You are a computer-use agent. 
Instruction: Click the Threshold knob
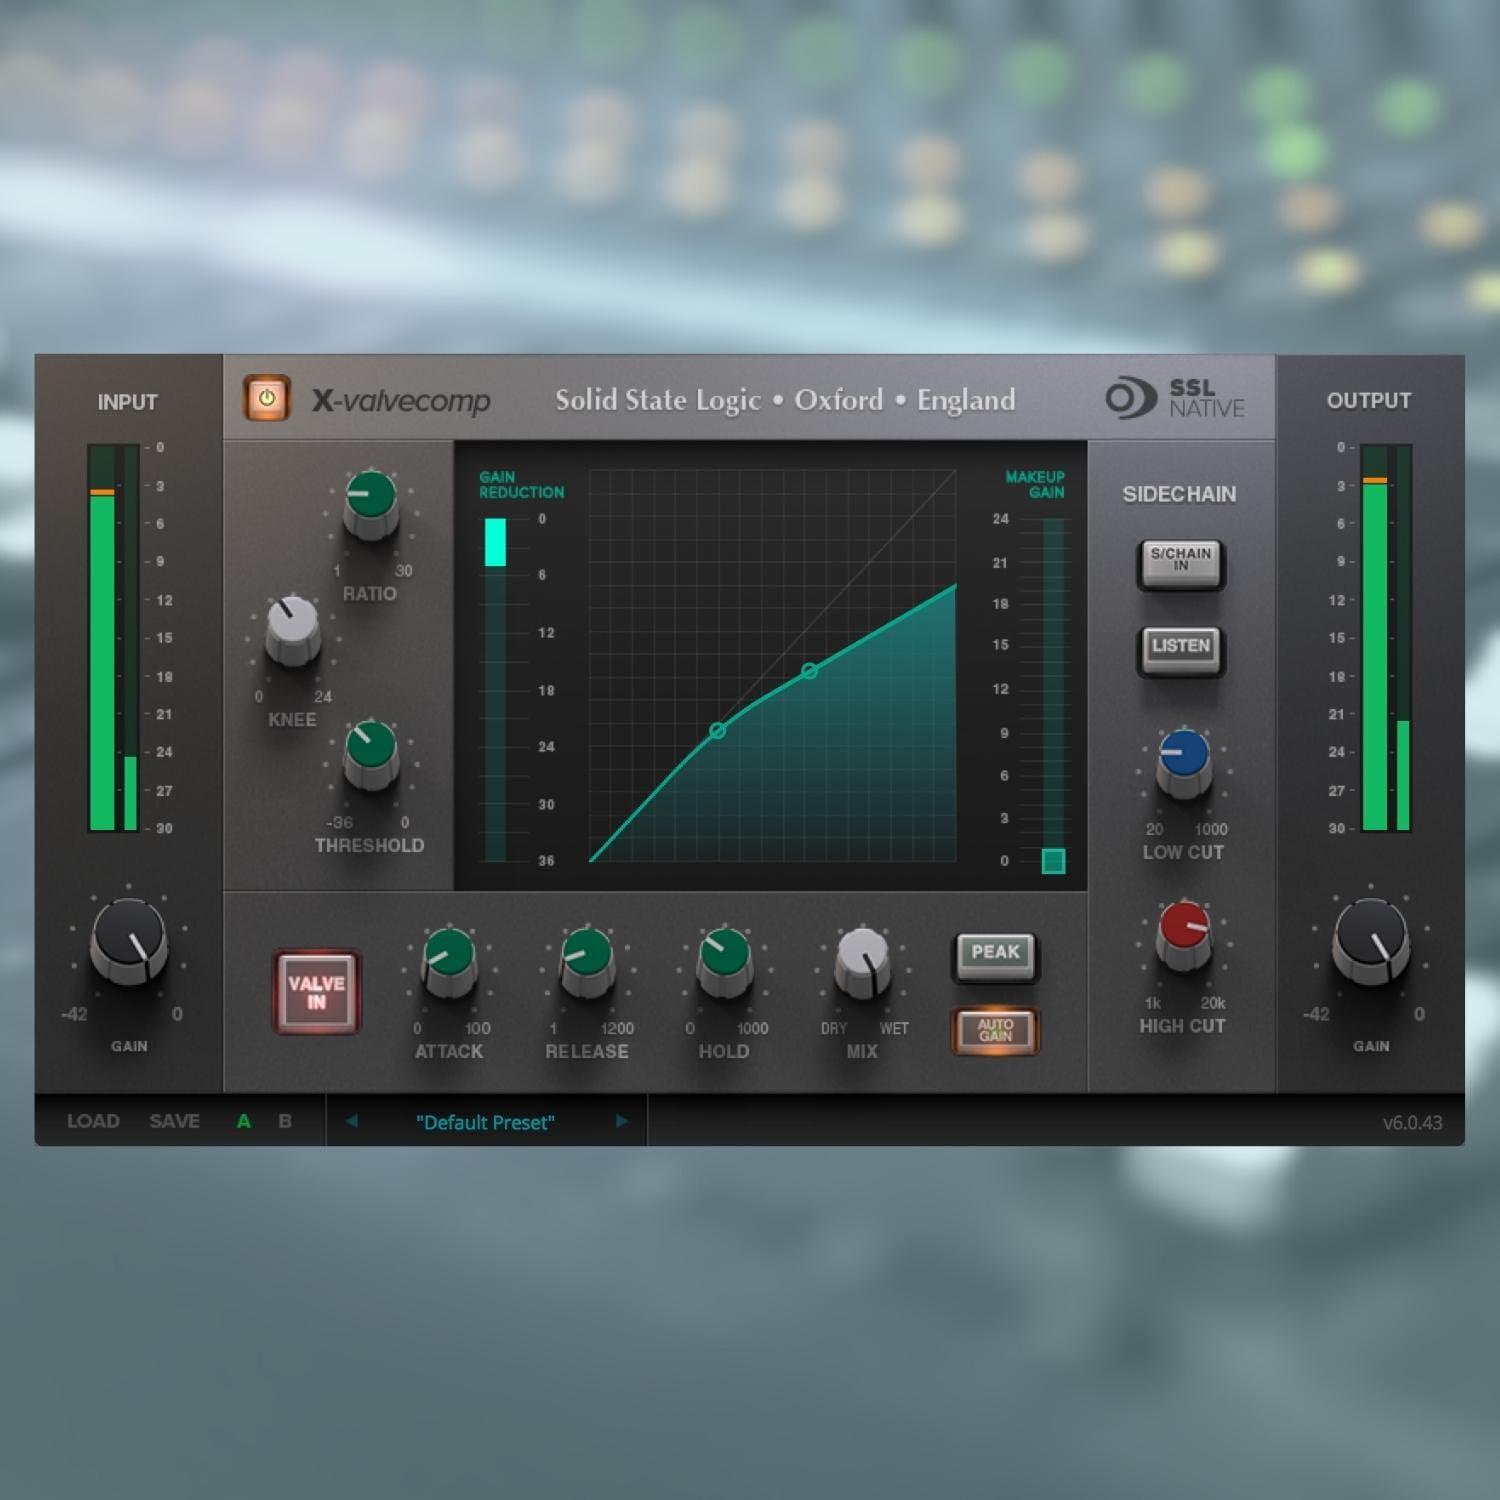click(x=371, y=756)
